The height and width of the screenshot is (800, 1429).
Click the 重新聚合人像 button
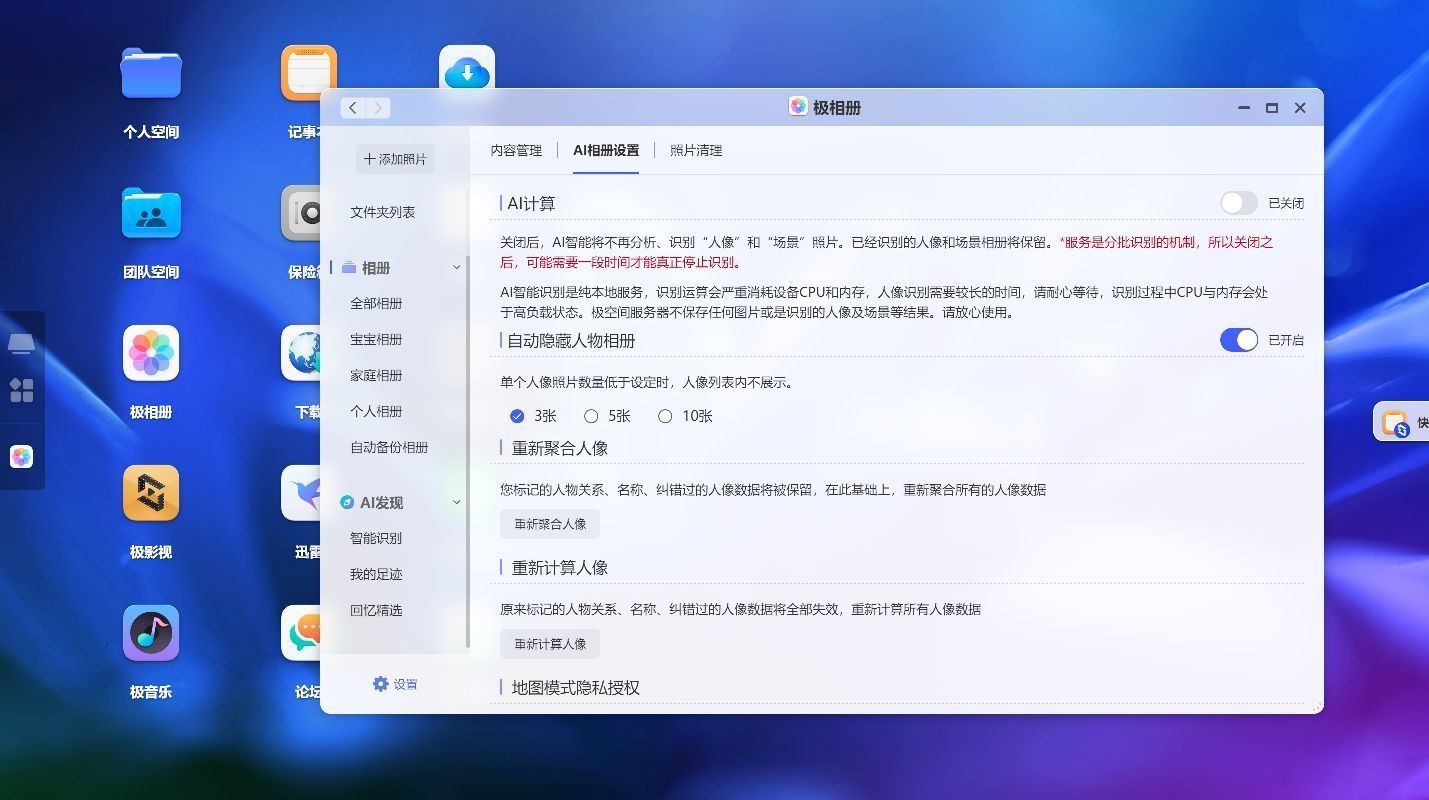pyautogui.click(x=550, y=524)
